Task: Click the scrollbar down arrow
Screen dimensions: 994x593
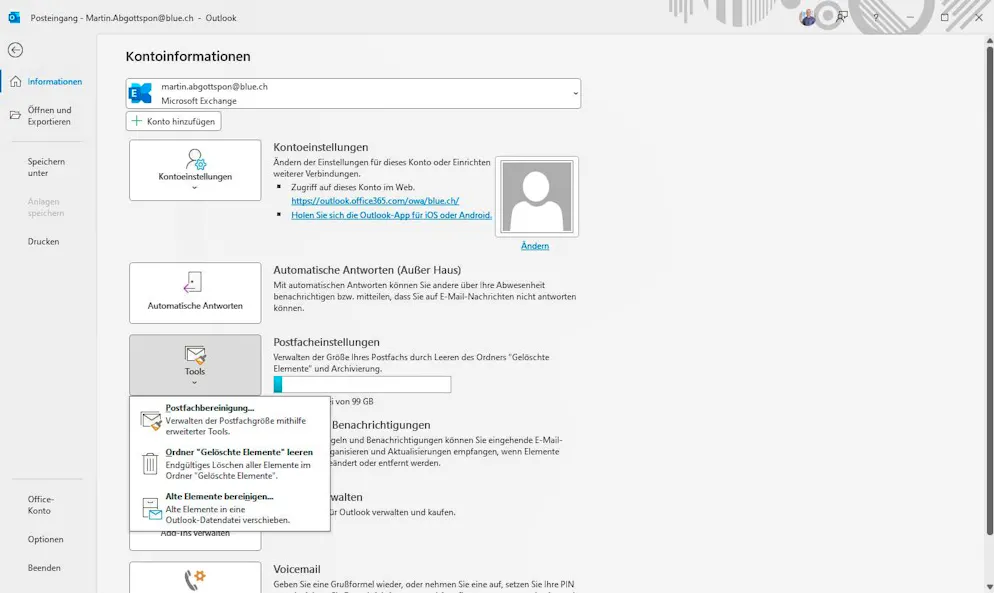Action: pos(989,587)
